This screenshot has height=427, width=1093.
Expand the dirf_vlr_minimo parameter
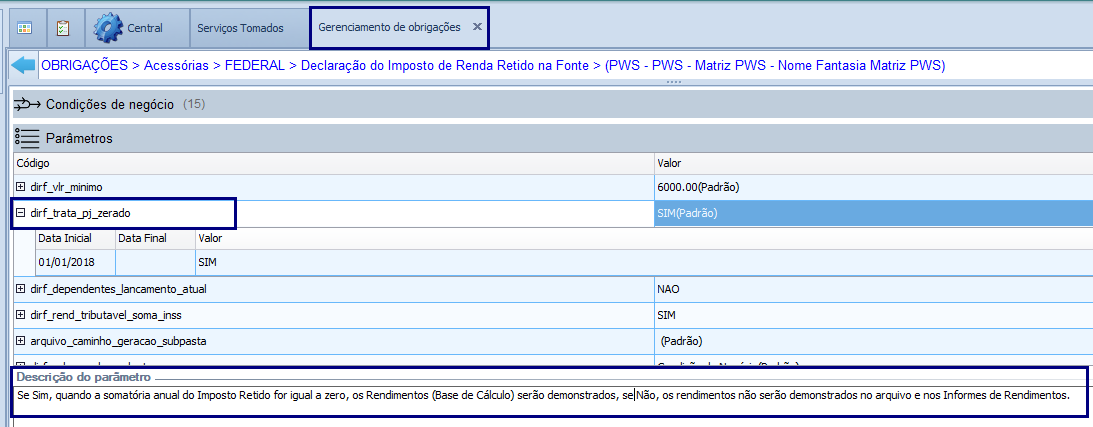(21, 187)
